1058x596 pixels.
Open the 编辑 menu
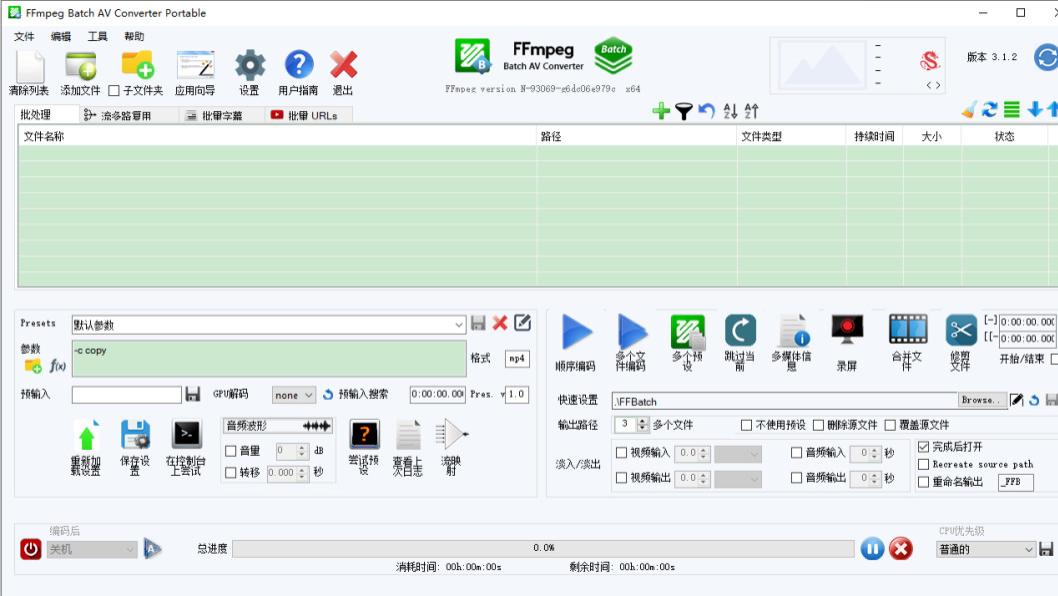tap(61, 36)
